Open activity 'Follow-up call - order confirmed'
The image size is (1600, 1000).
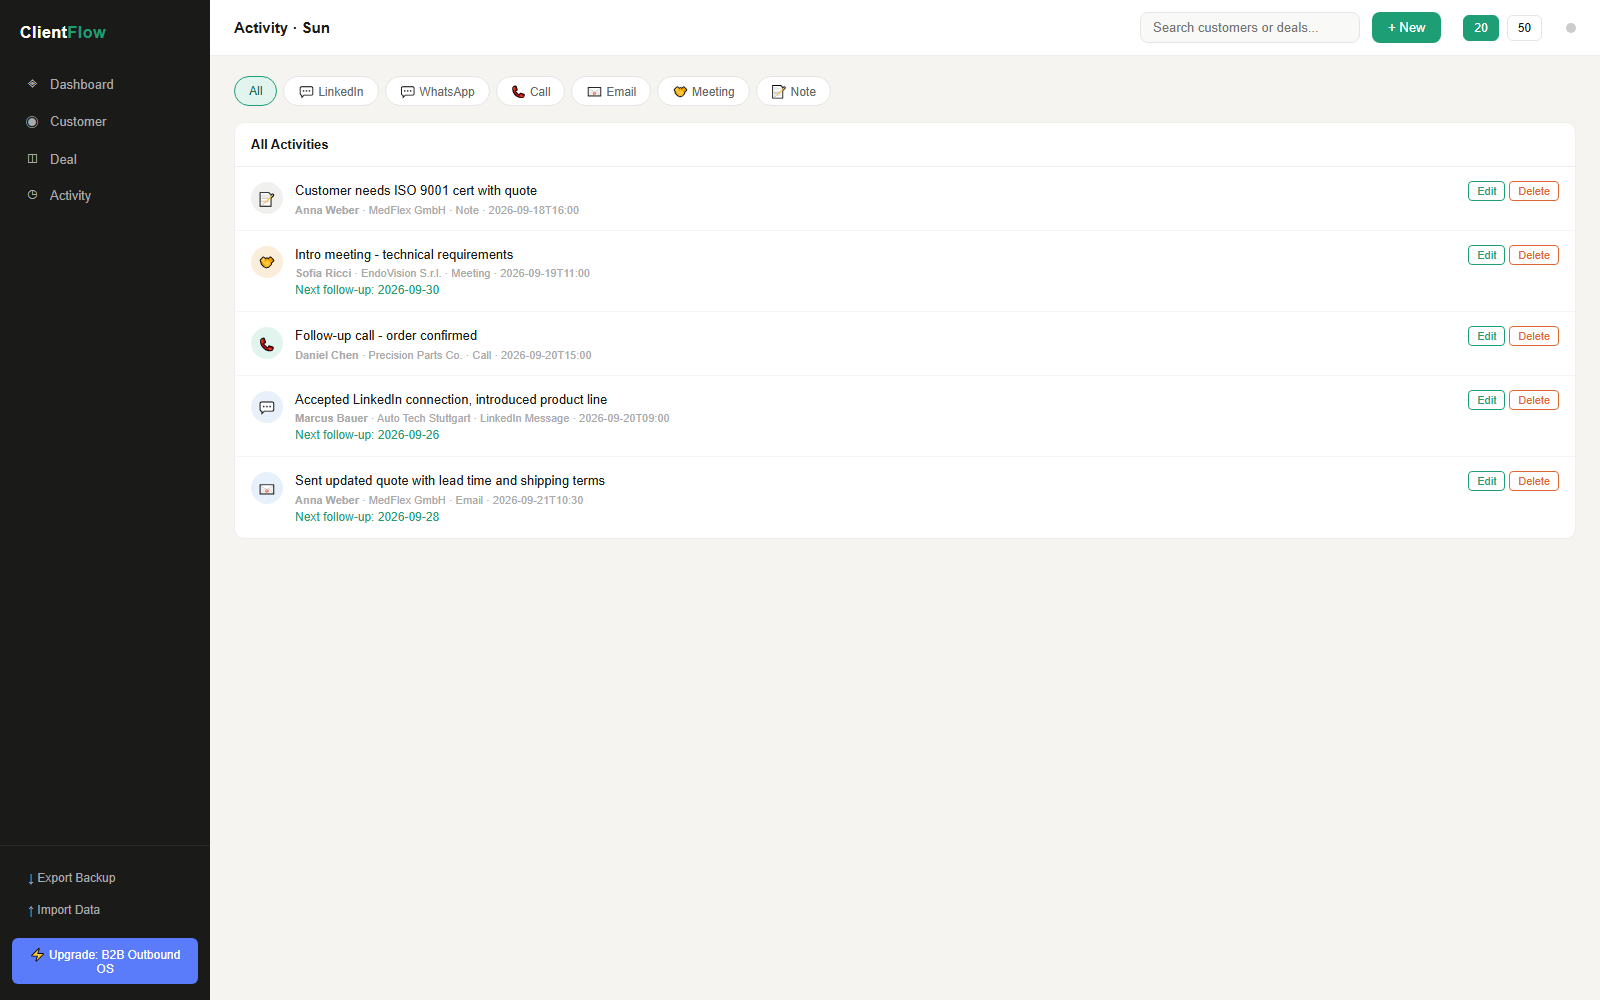[386, 336]
